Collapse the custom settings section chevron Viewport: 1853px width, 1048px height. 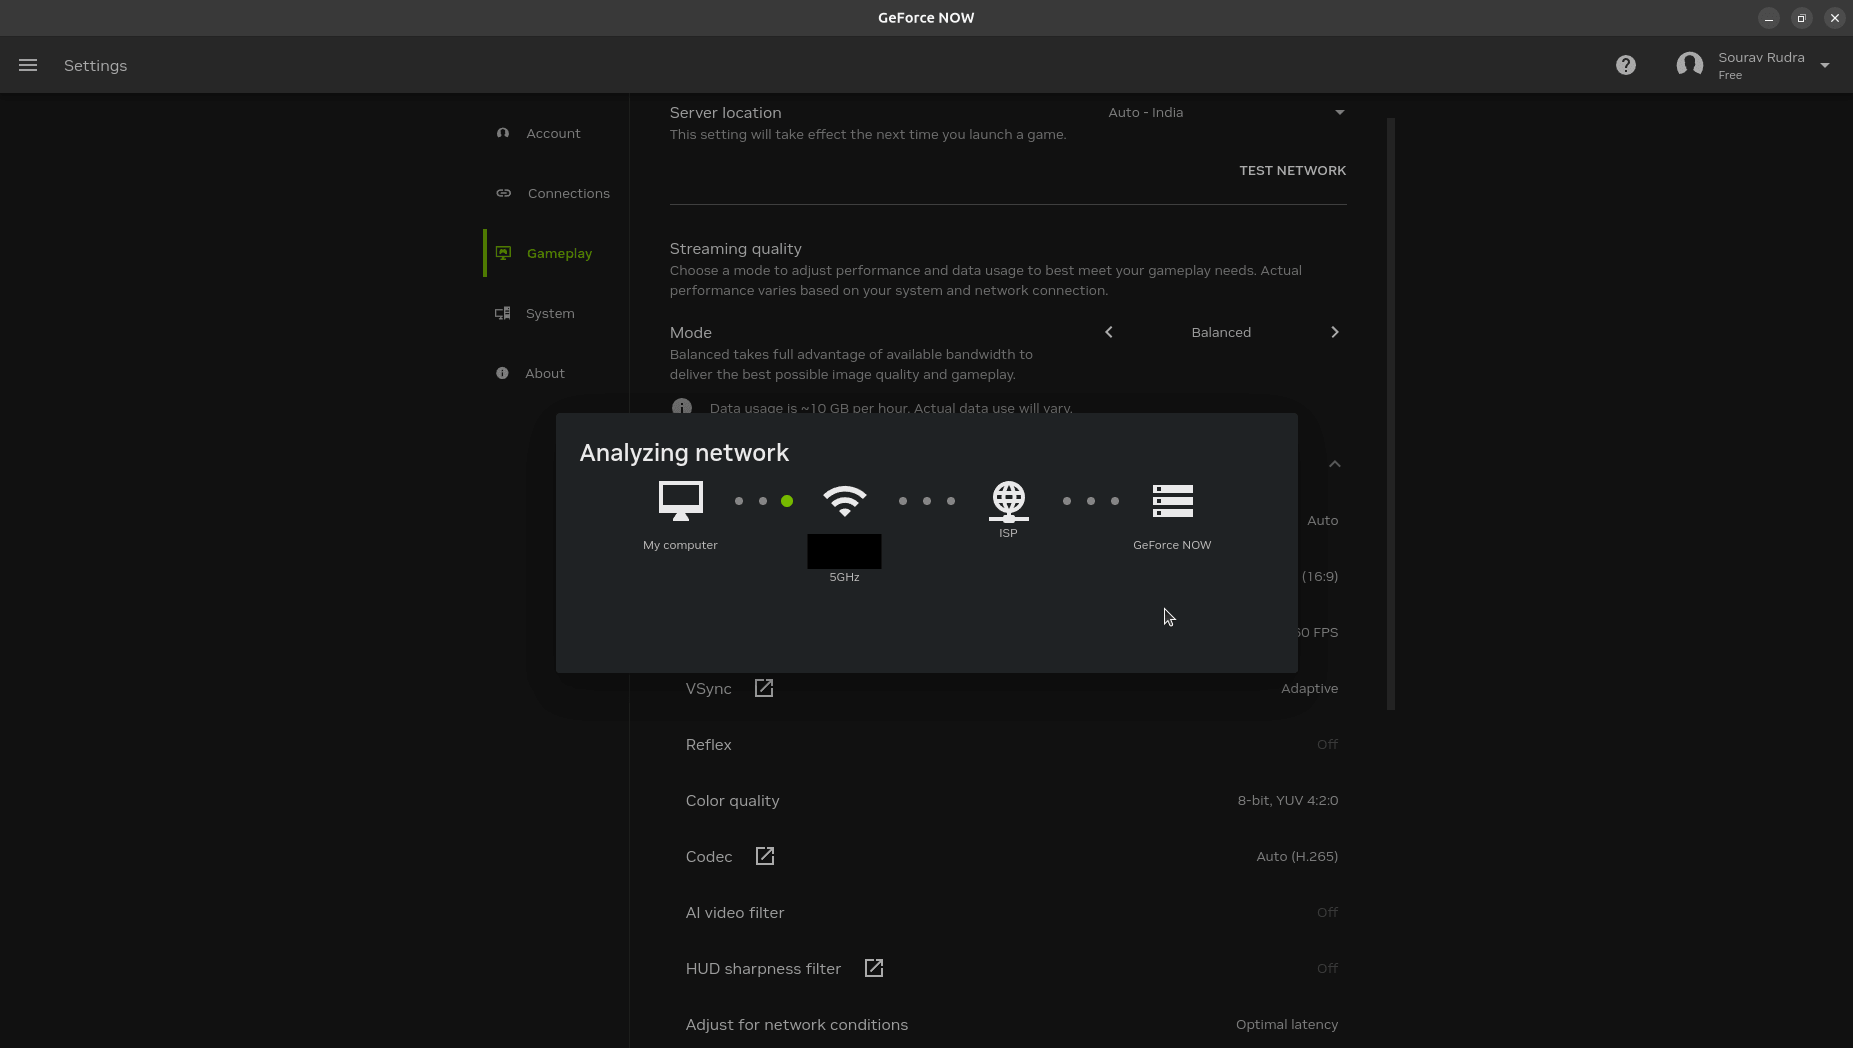point(1334,464)
